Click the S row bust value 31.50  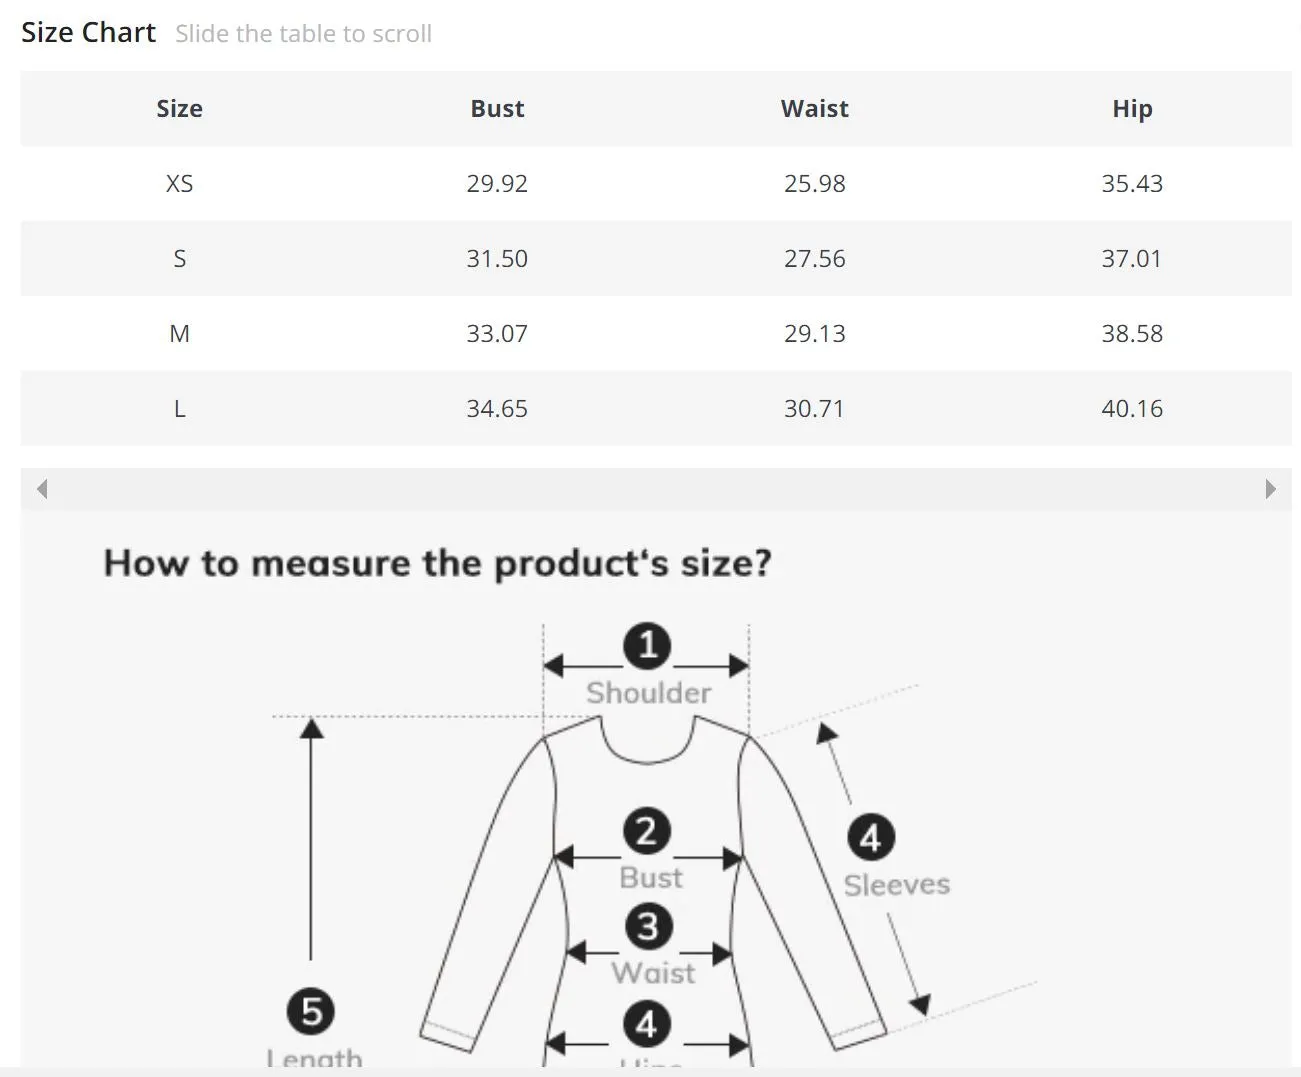click(x=497, y=259)
